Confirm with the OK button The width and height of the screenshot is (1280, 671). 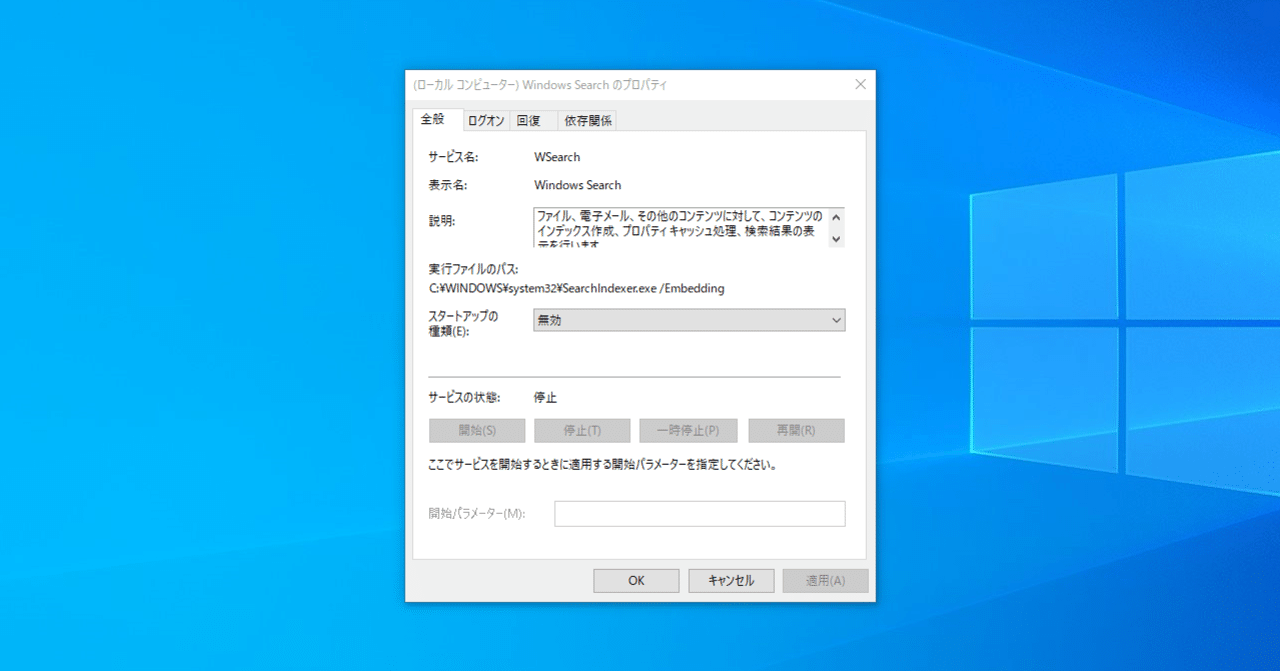636,581
